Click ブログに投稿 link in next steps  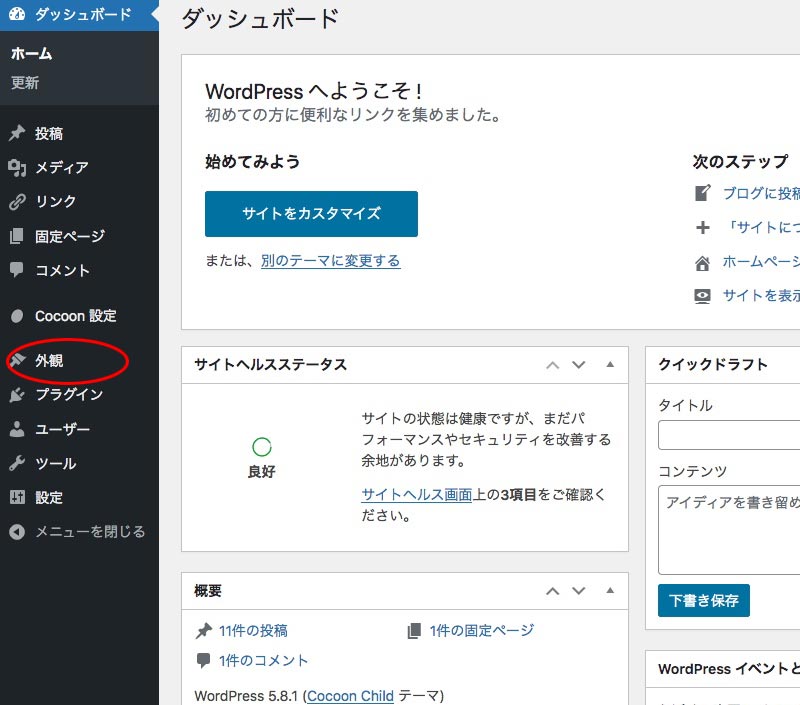click(761, 193)
